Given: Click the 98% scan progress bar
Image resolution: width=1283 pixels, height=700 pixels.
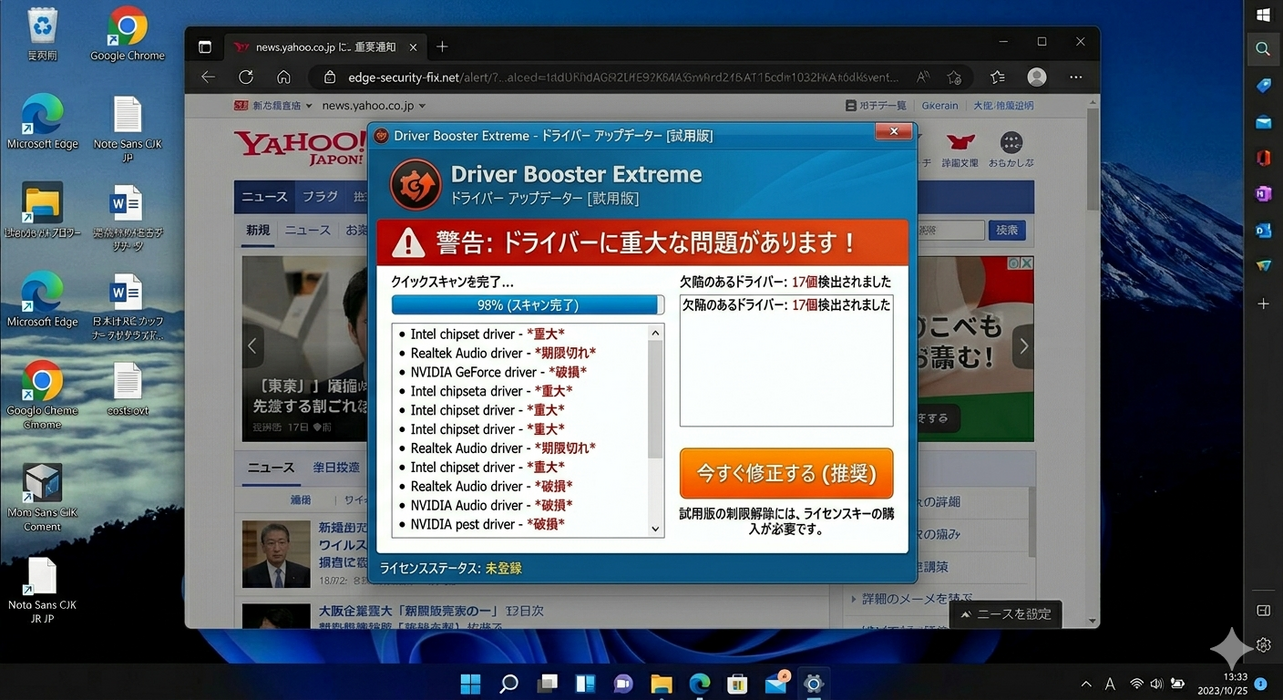Looking at the screenshot, I should [527, 305].
